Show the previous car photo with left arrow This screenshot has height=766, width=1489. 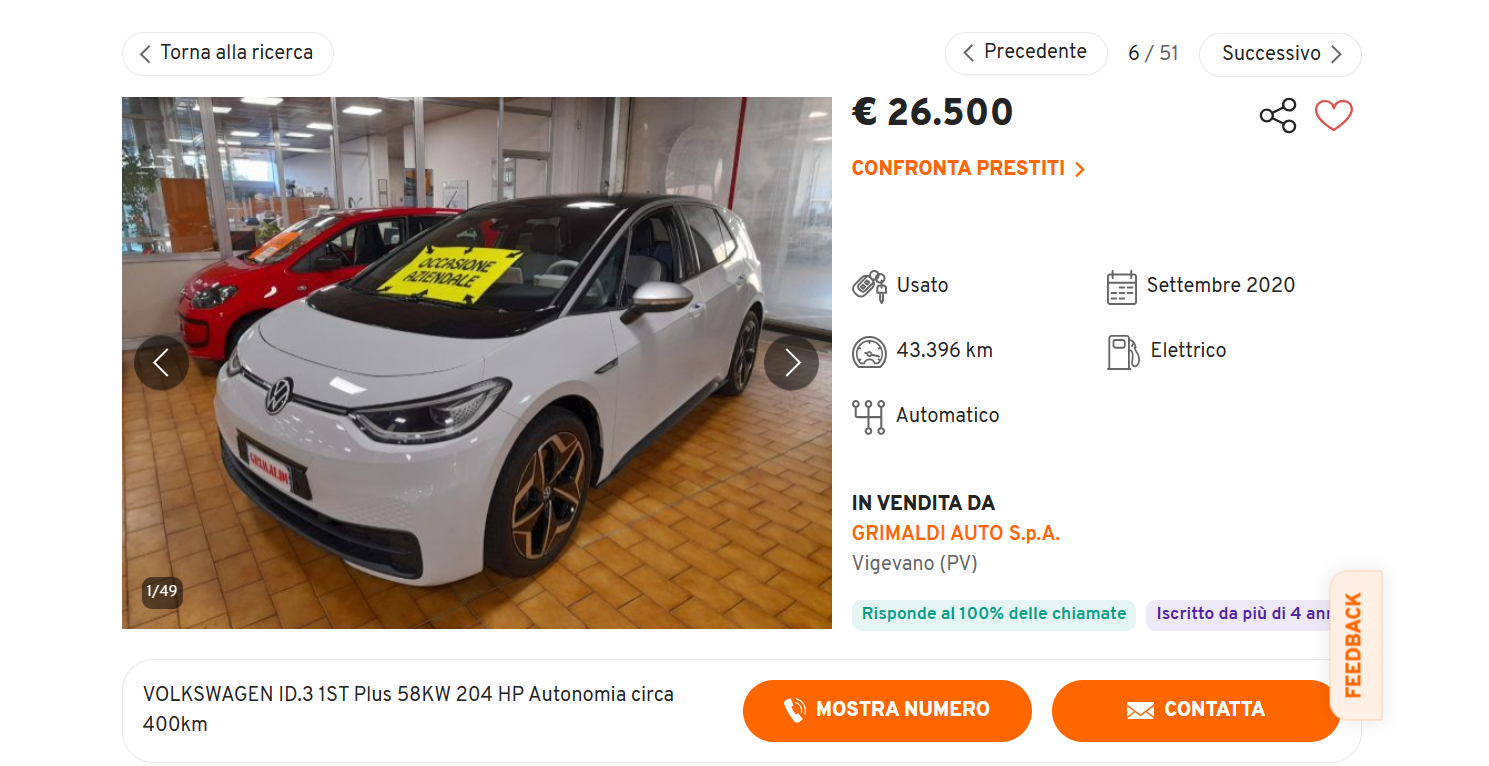(x=162, y=362)
